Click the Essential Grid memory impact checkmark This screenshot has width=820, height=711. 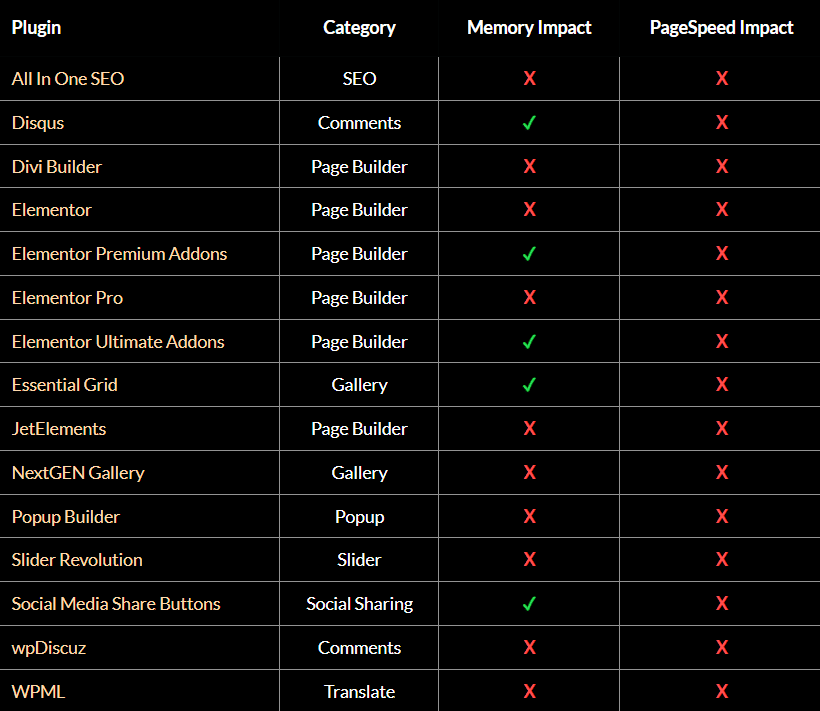point(529,385)
